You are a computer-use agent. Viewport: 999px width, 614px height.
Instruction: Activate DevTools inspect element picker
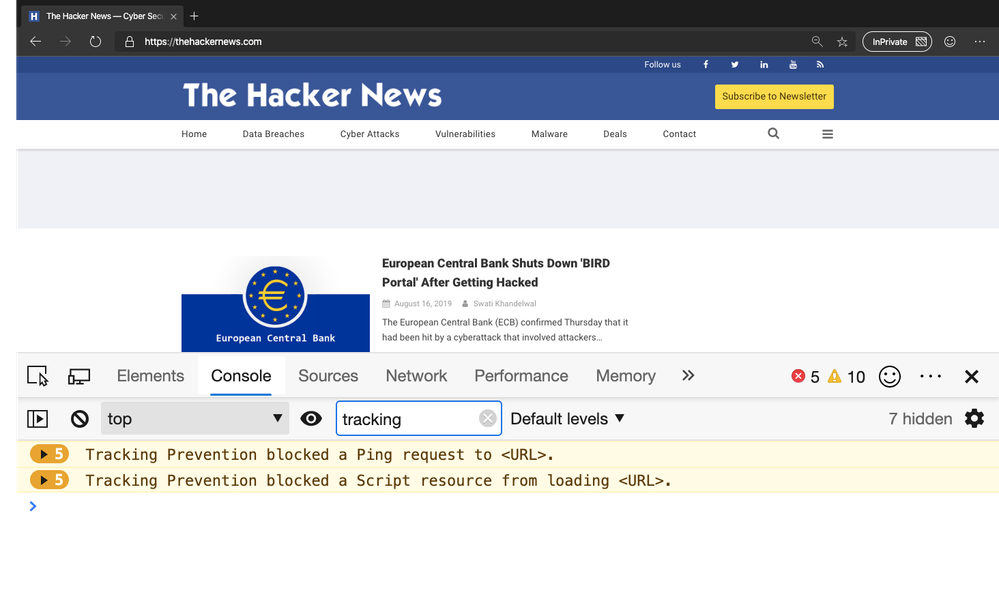38,376
